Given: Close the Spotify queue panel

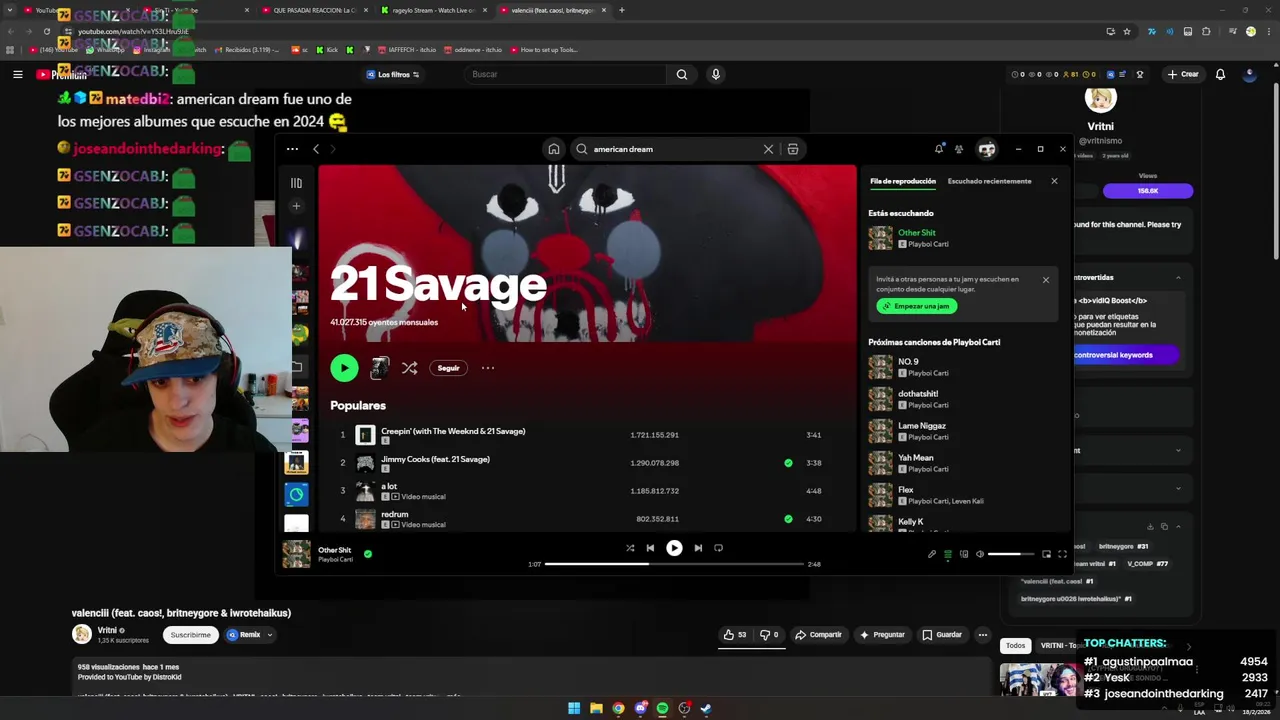Looking at the screenshot, I should click(1054, 181).
